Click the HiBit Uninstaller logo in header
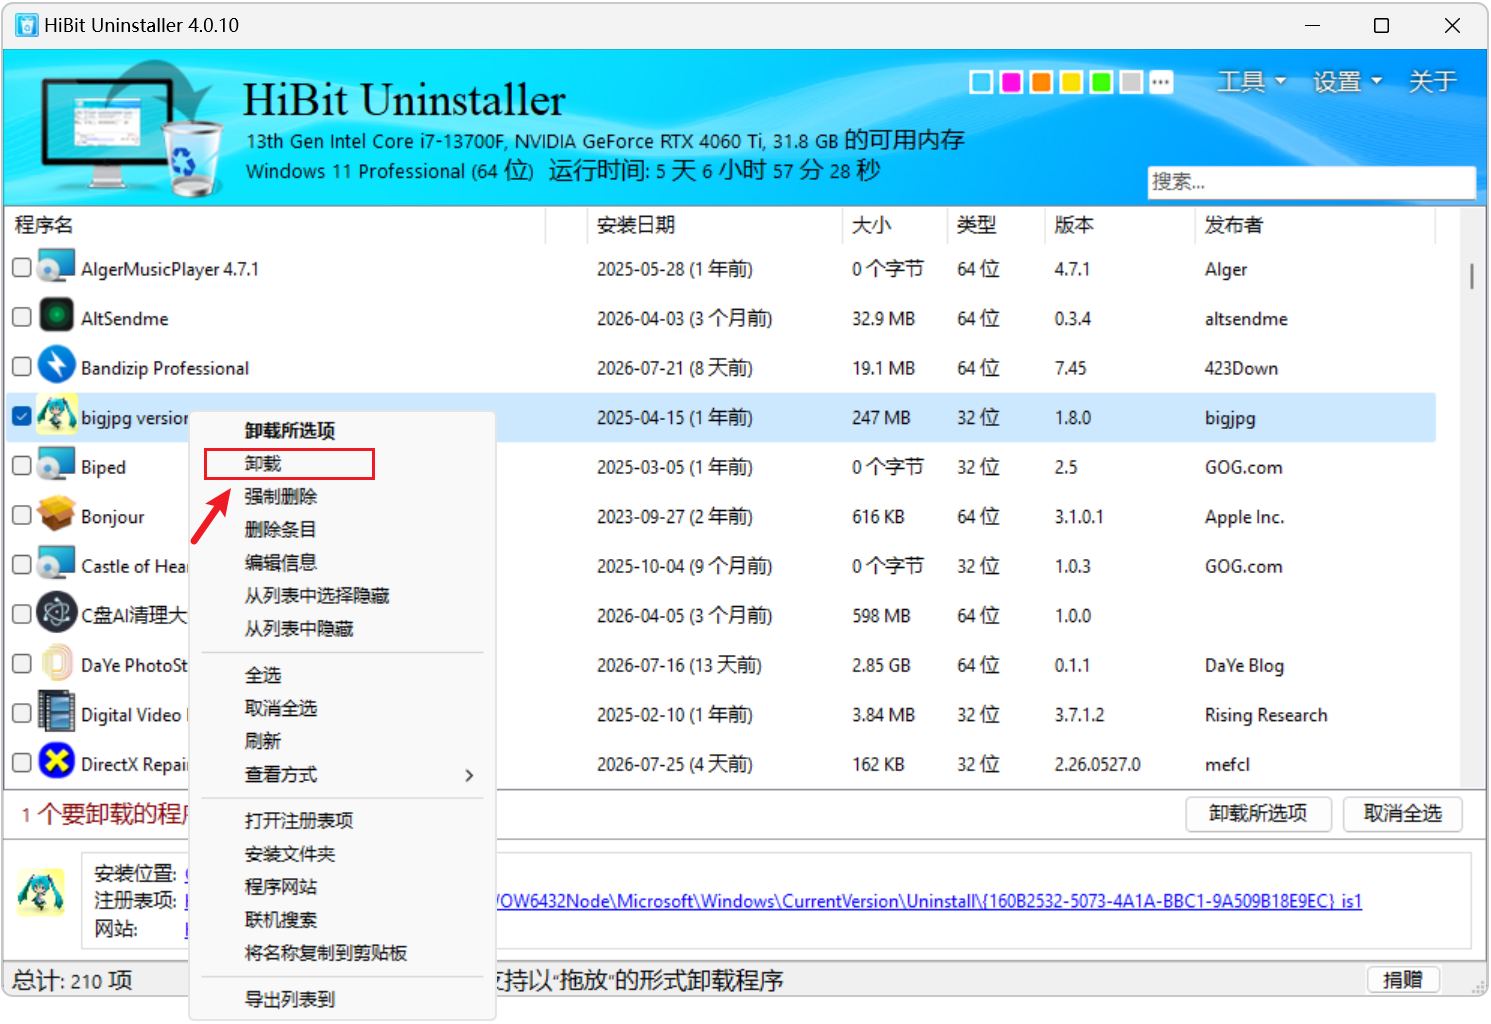This screenshot has height=1024, width=1491. point(131,128)
